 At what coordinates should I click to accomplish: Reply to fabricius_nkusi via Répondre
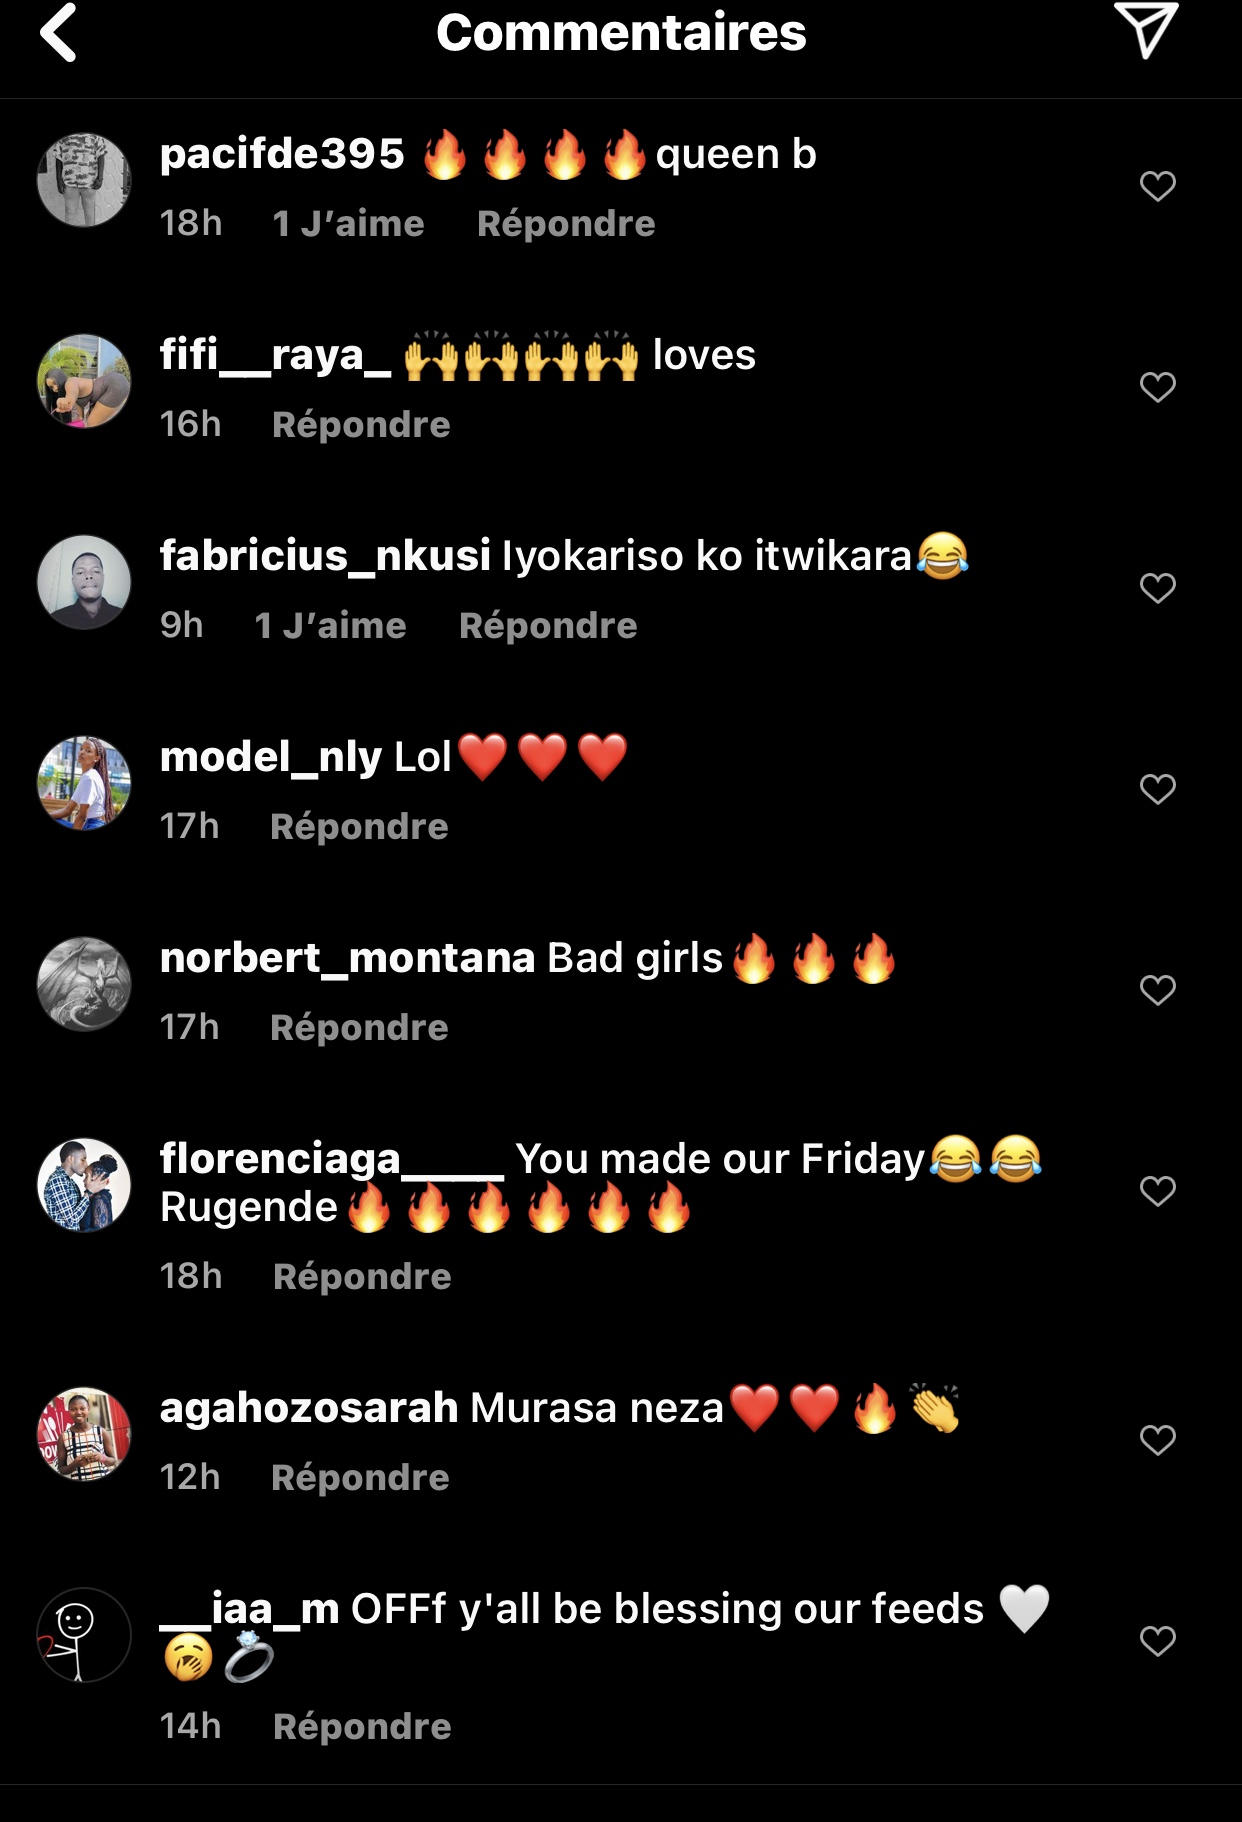[x=548, y=626]
